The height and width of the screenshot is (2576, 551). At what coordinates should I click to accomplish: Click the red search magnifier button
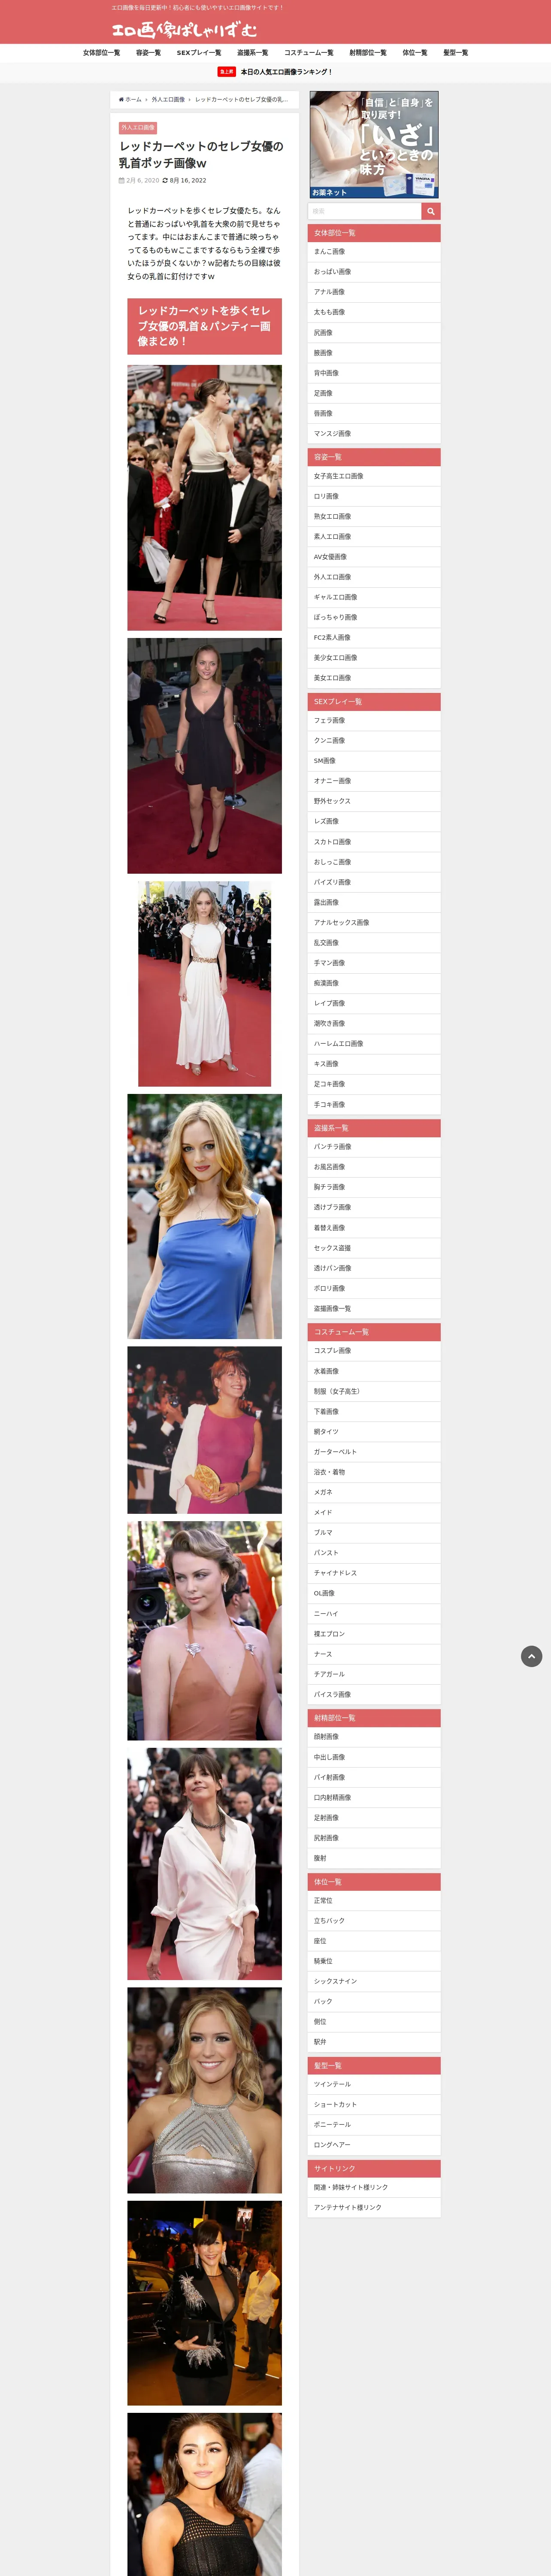[431, 211]
